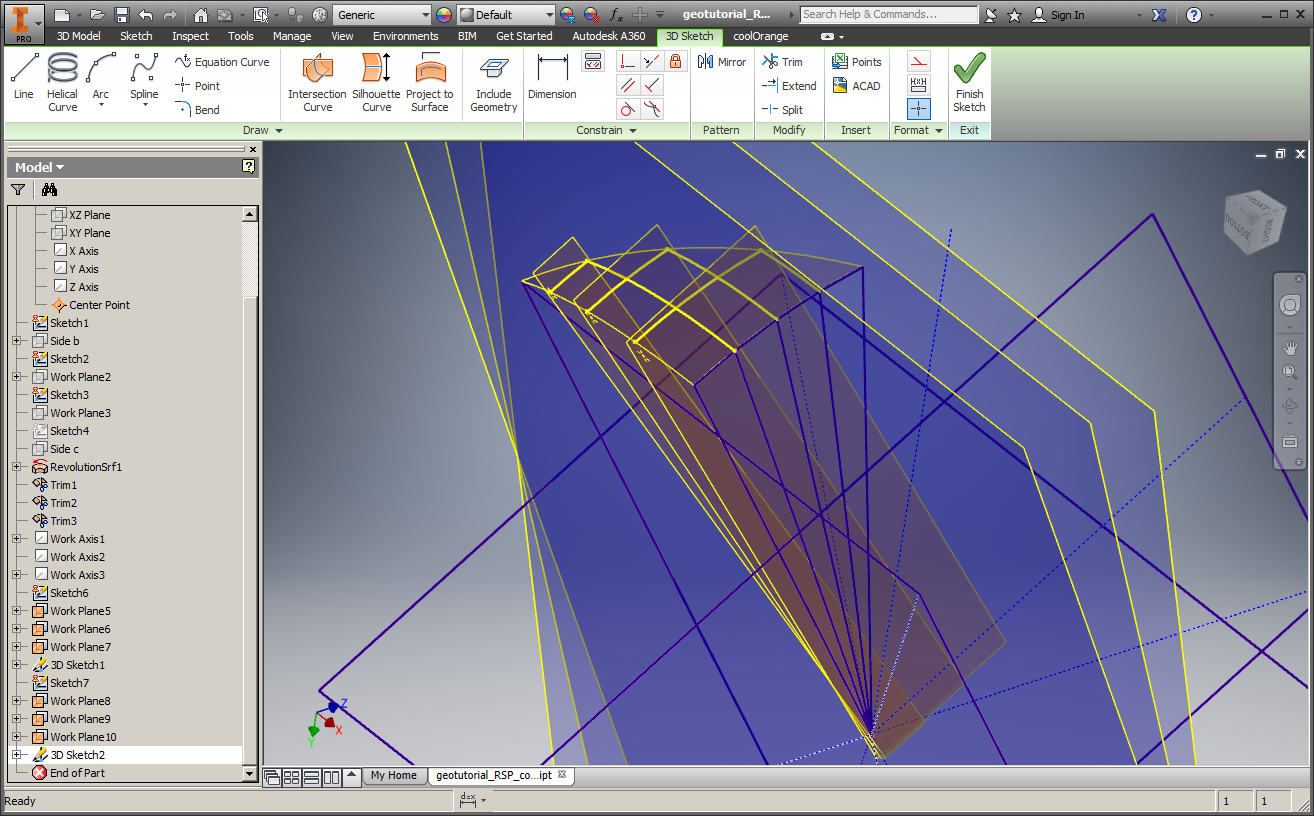Expand the RevolutionSrf1 node
The width and height of the screenshot is (1314, 816).
16,467
